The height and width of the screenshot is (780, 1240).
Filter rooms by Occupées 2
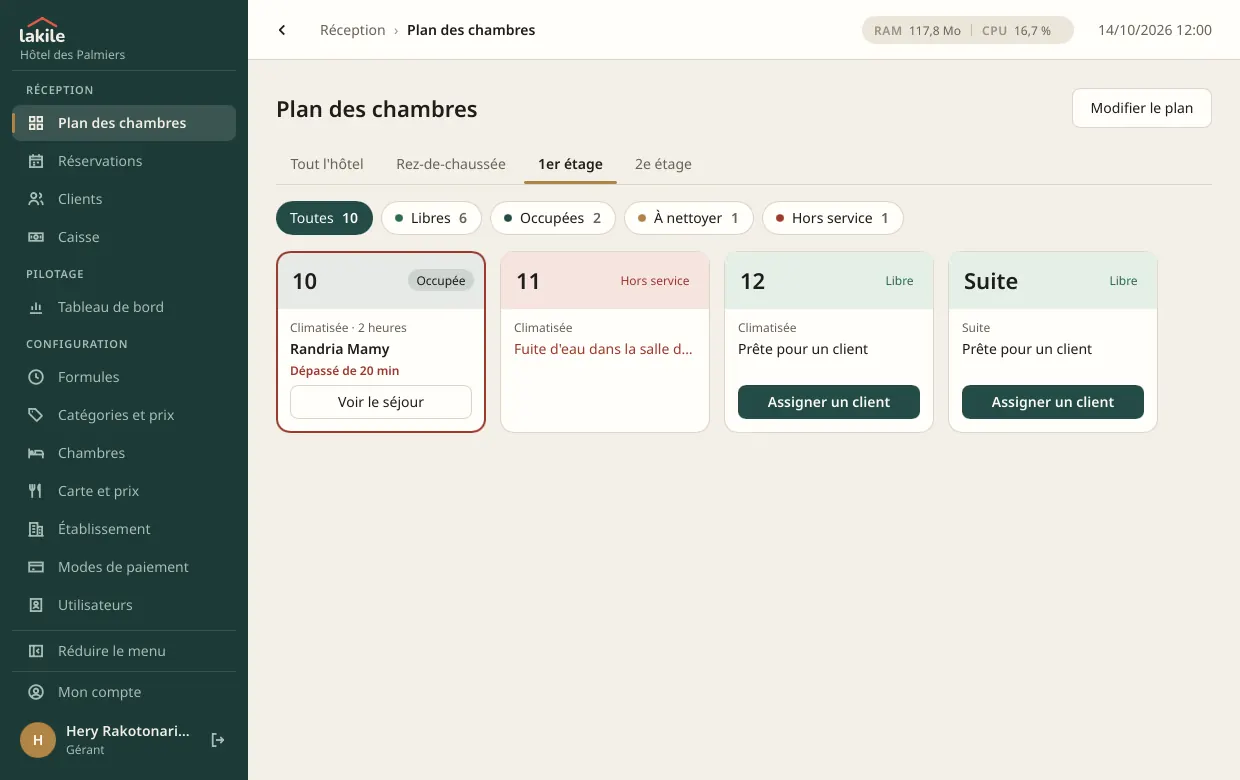[552, 218]
